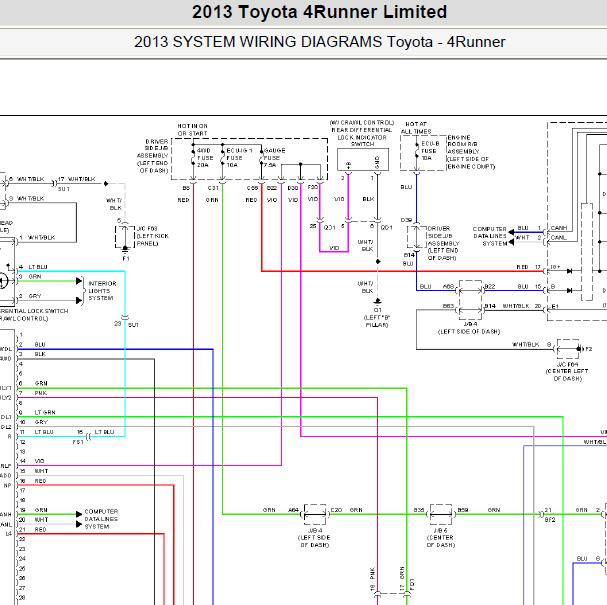Image resolution: width=607 pixels, height=605 pixels.
Task: Click the rear differential lock indicator switch box
Action: click(x=363, y=159)
